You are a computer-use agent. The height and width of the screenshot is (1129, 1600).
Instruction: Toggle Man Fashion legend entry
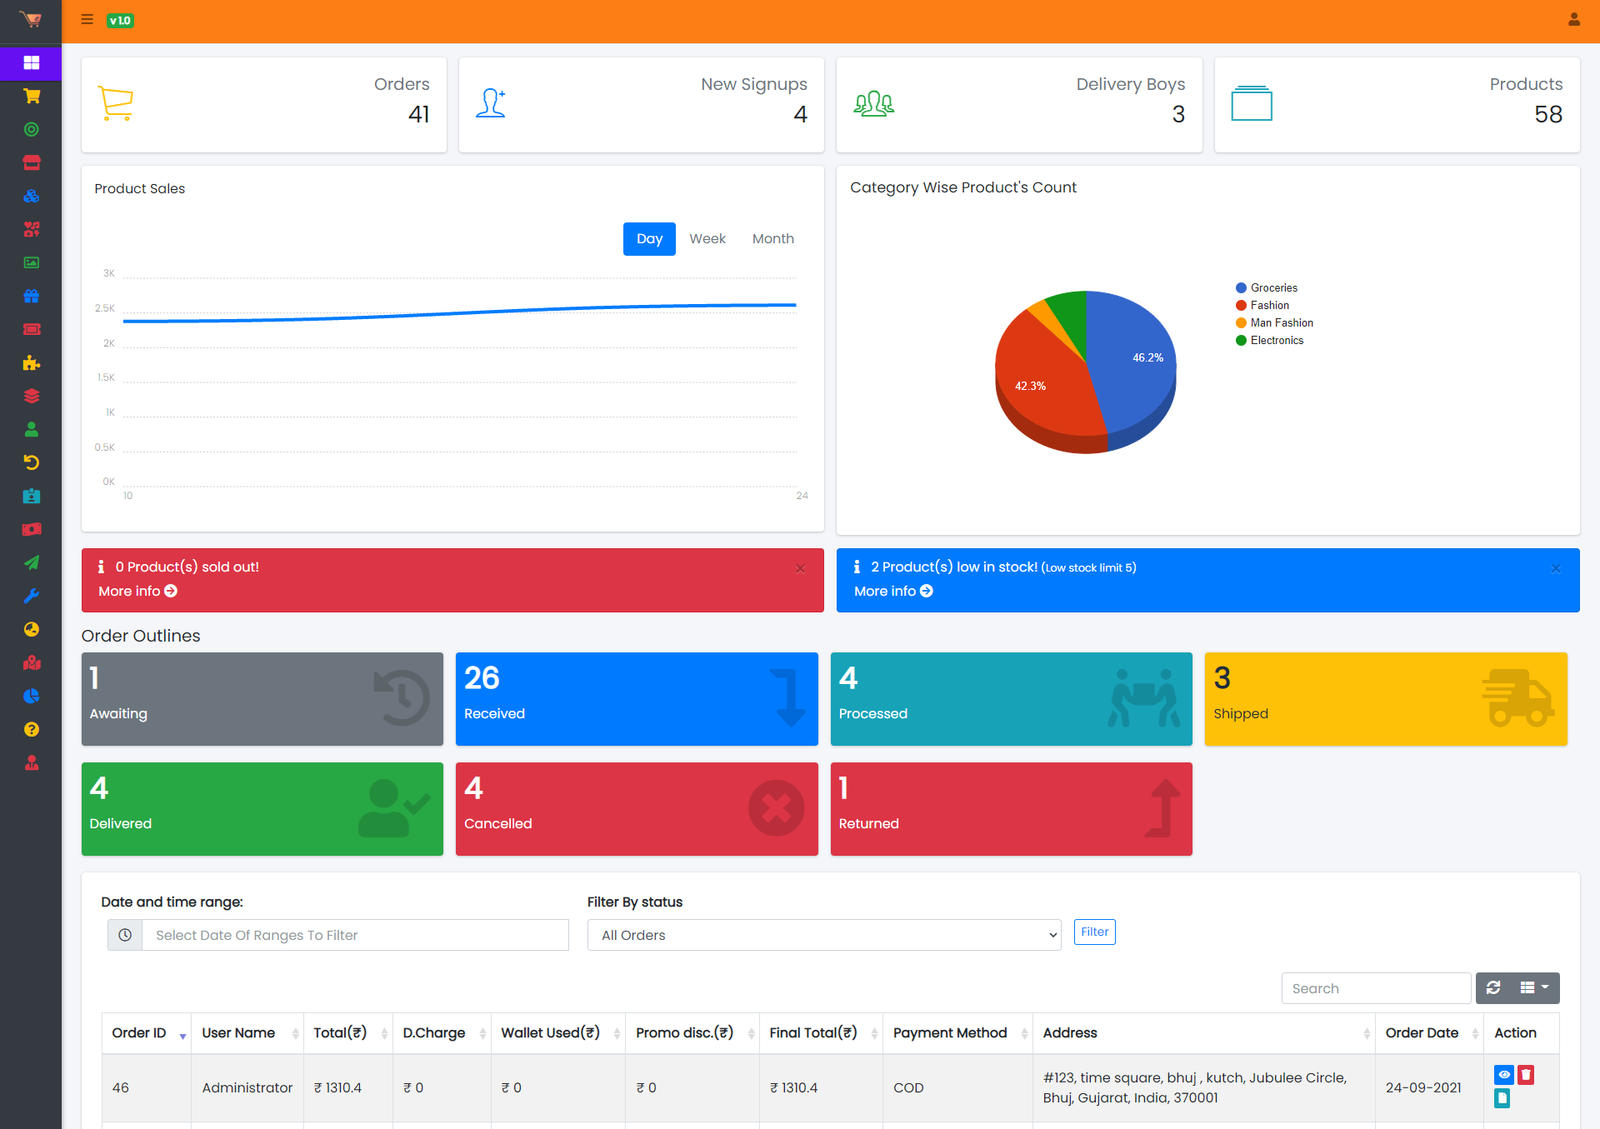click(x=1275, y=323)
